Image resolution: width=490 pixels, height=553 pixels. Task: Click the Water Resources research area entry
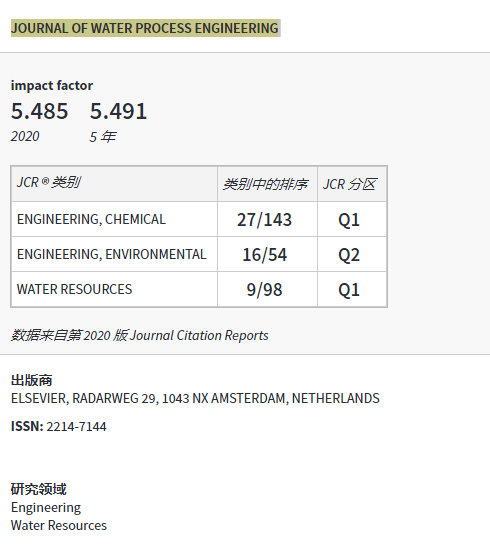(59, 525)
